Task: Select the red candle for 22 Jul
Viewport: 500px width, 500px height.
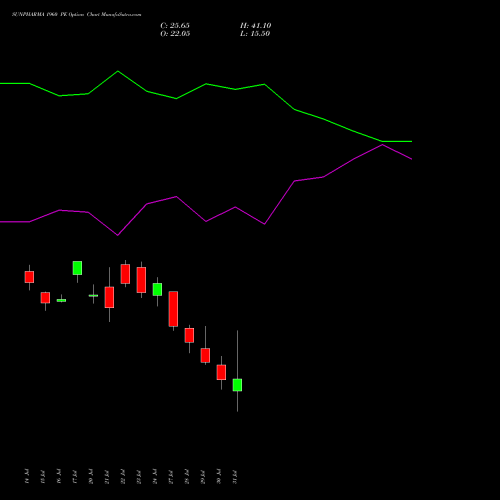Action: 125,274
